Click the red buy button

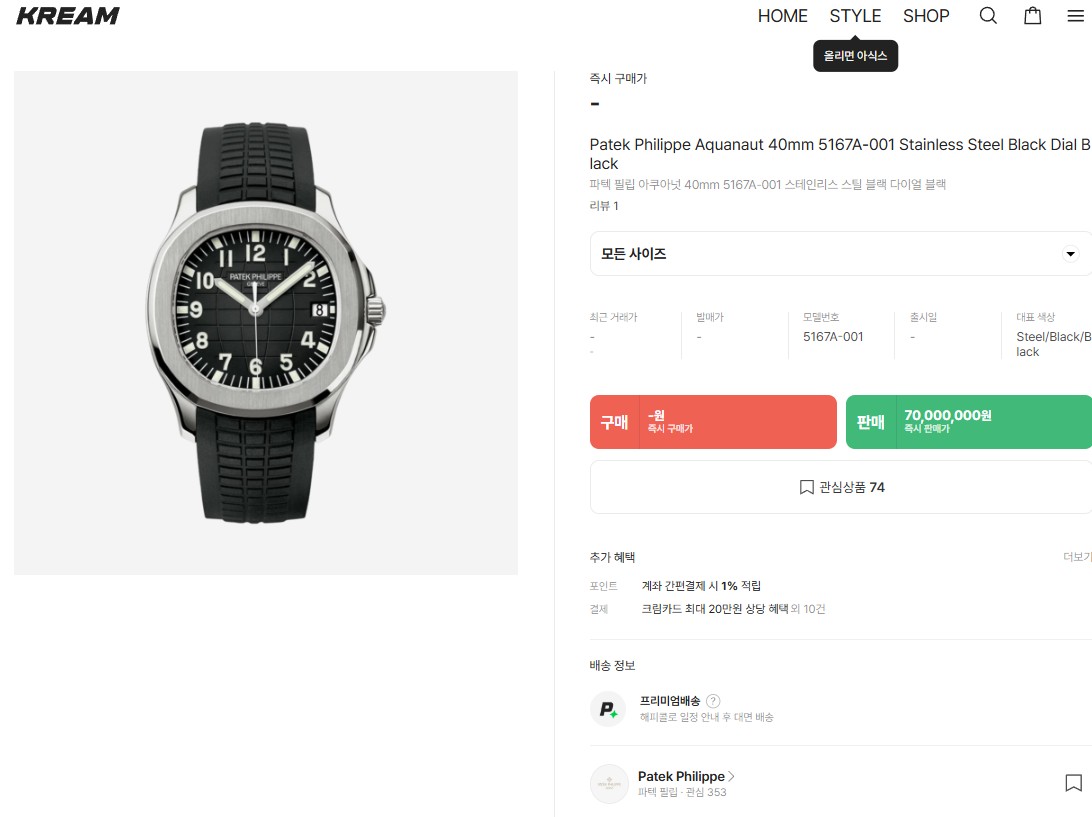pyautogui.click(x=713, y=422)
